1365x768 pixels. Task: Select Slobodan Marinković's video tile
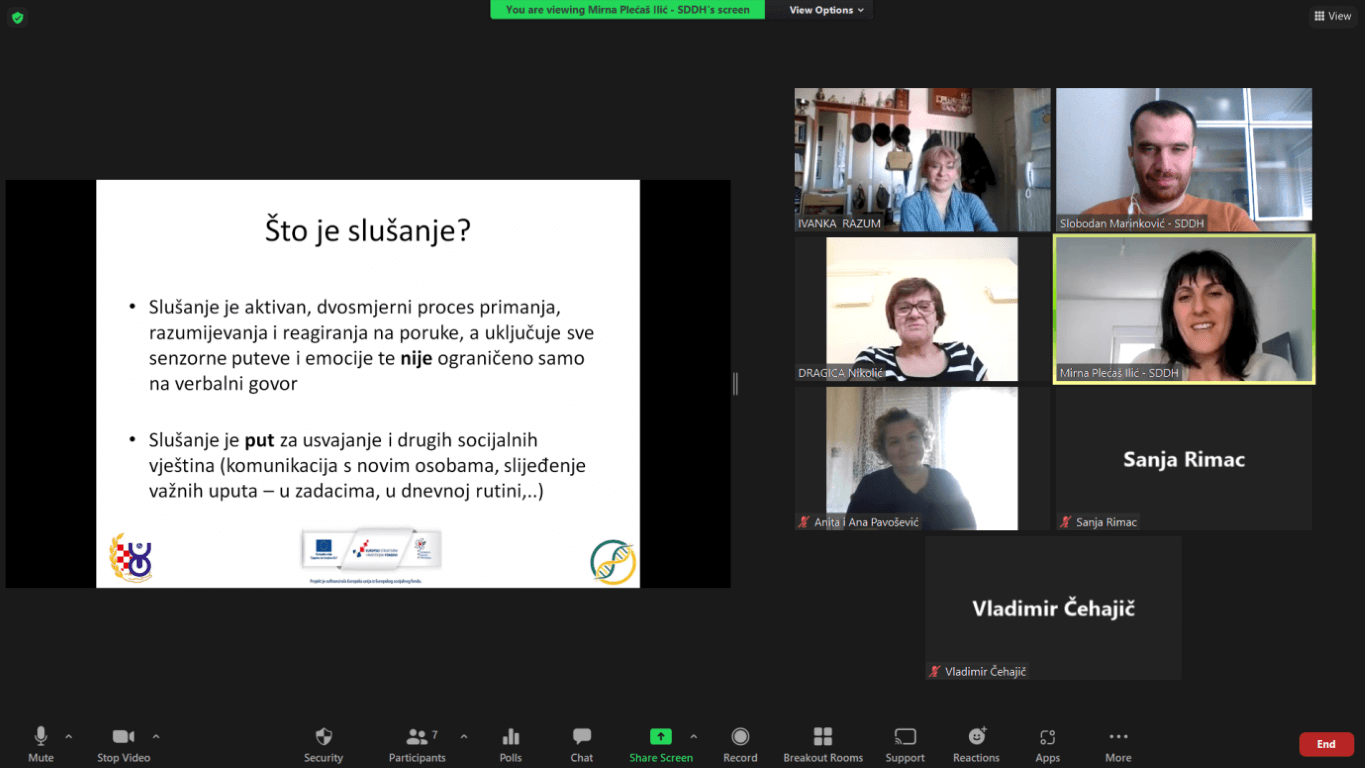(x=1184, y=160)
